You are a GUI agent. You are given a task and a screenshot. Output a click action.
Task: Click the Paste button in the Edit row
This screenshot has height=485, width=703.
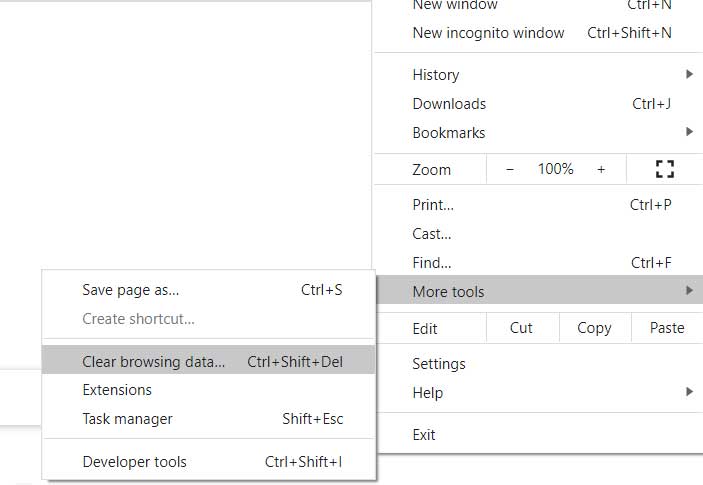[667, 328]
